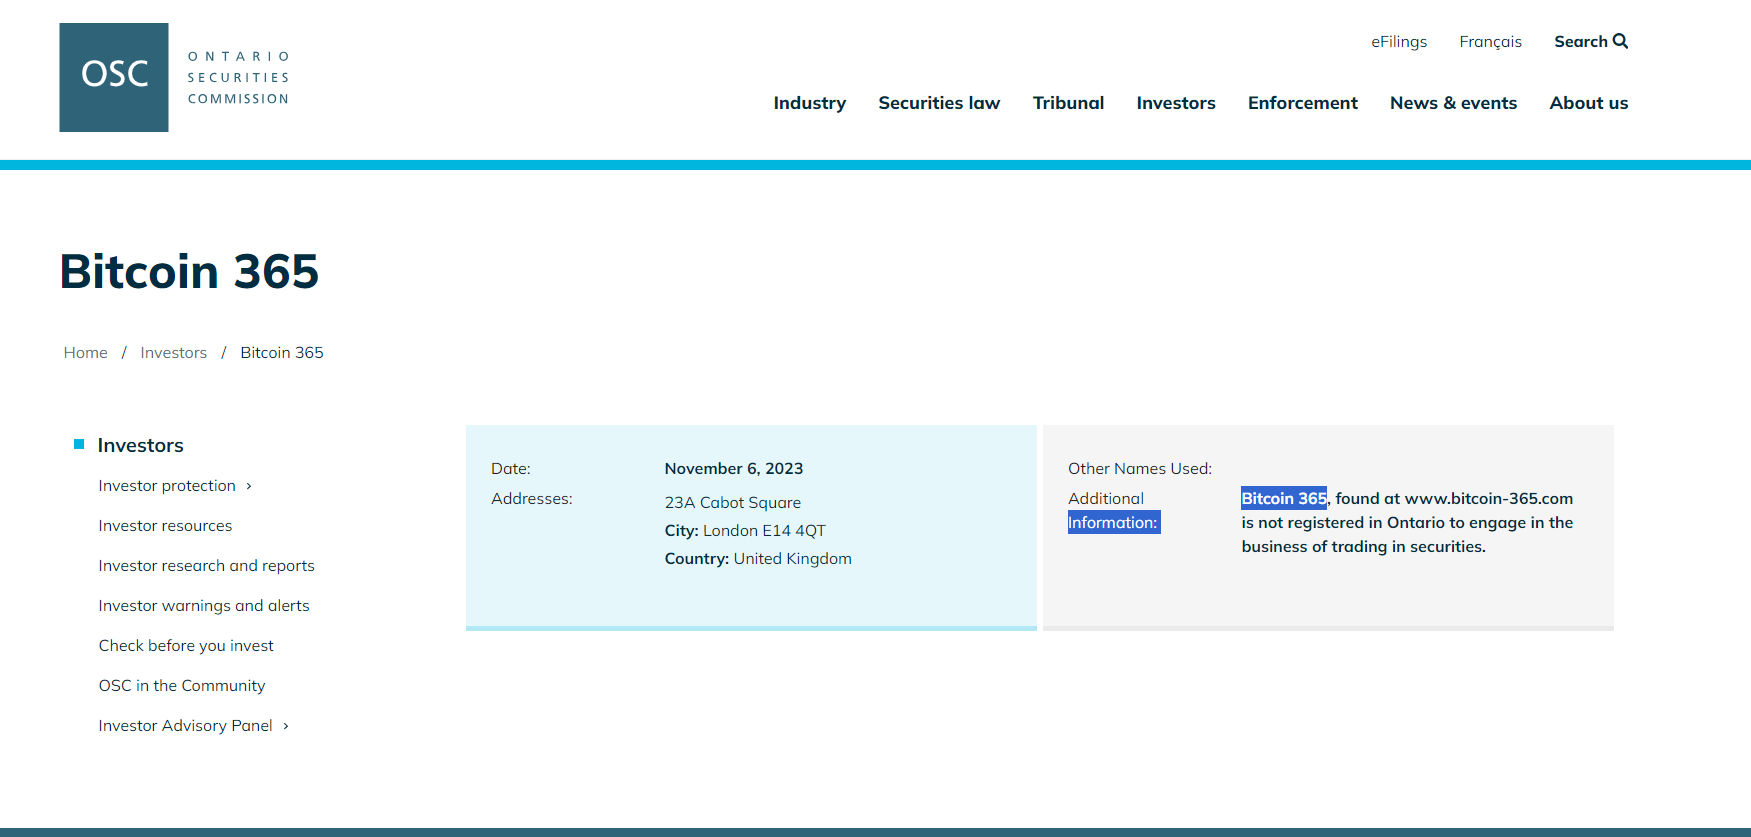Open the Enforcement menu
1751x837 pixels.
[x=1302, y=103]
